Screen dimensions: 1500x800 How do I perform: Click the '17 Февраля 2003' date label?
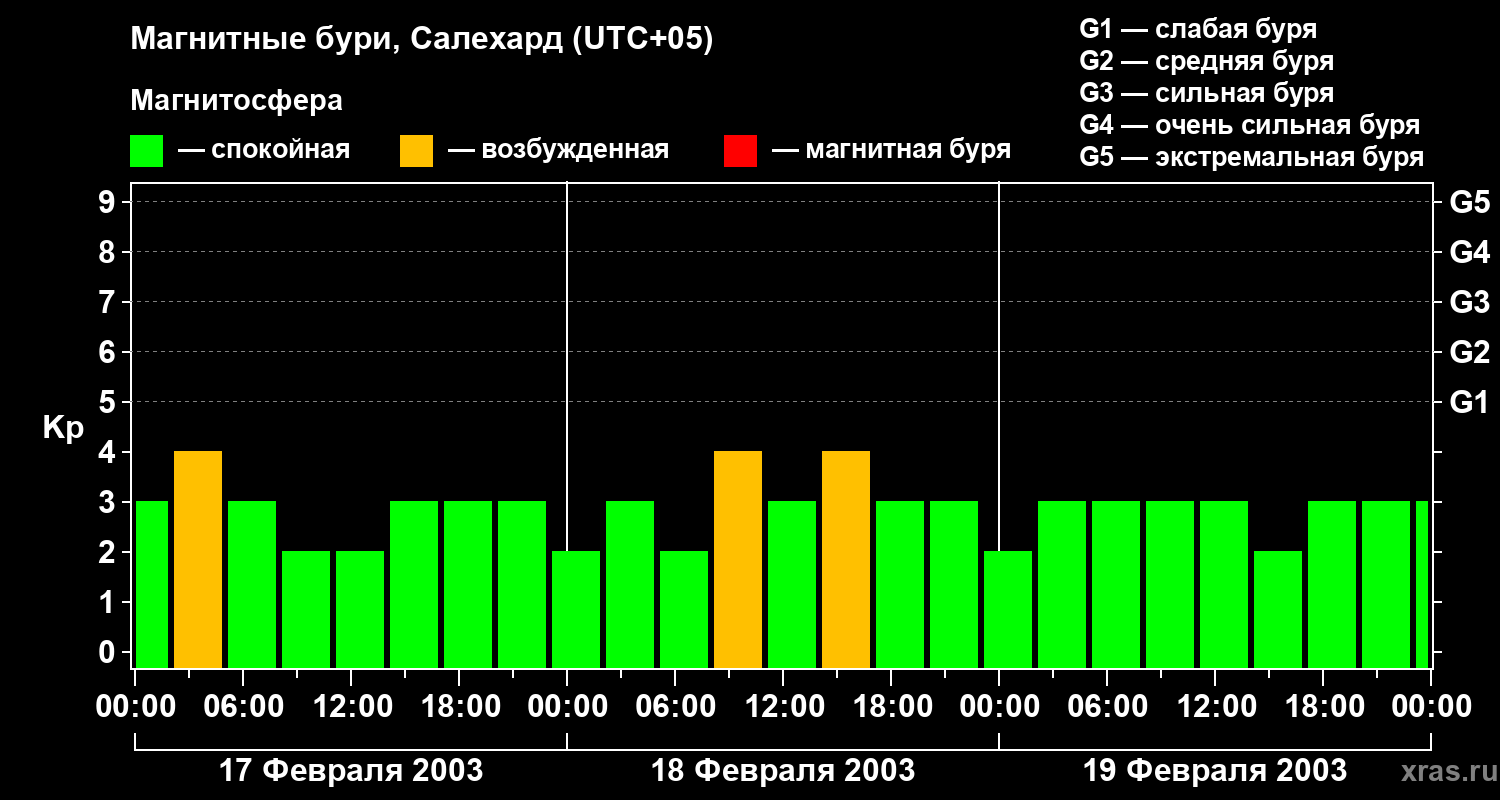(351, 771)
